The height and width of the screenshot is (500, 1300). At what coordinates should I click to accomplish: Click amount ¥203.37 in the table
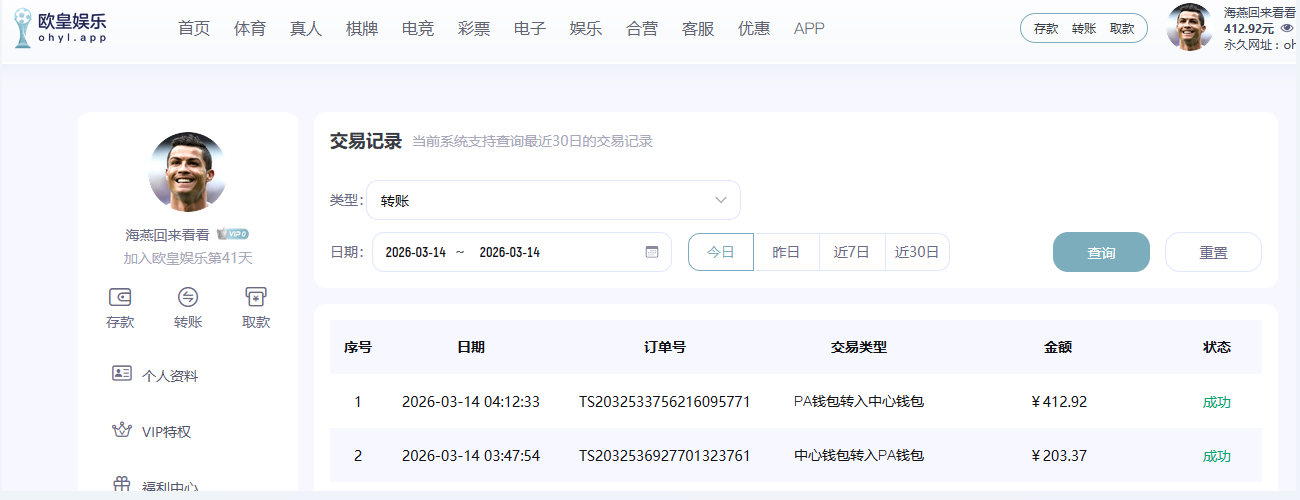point(1058,456)
